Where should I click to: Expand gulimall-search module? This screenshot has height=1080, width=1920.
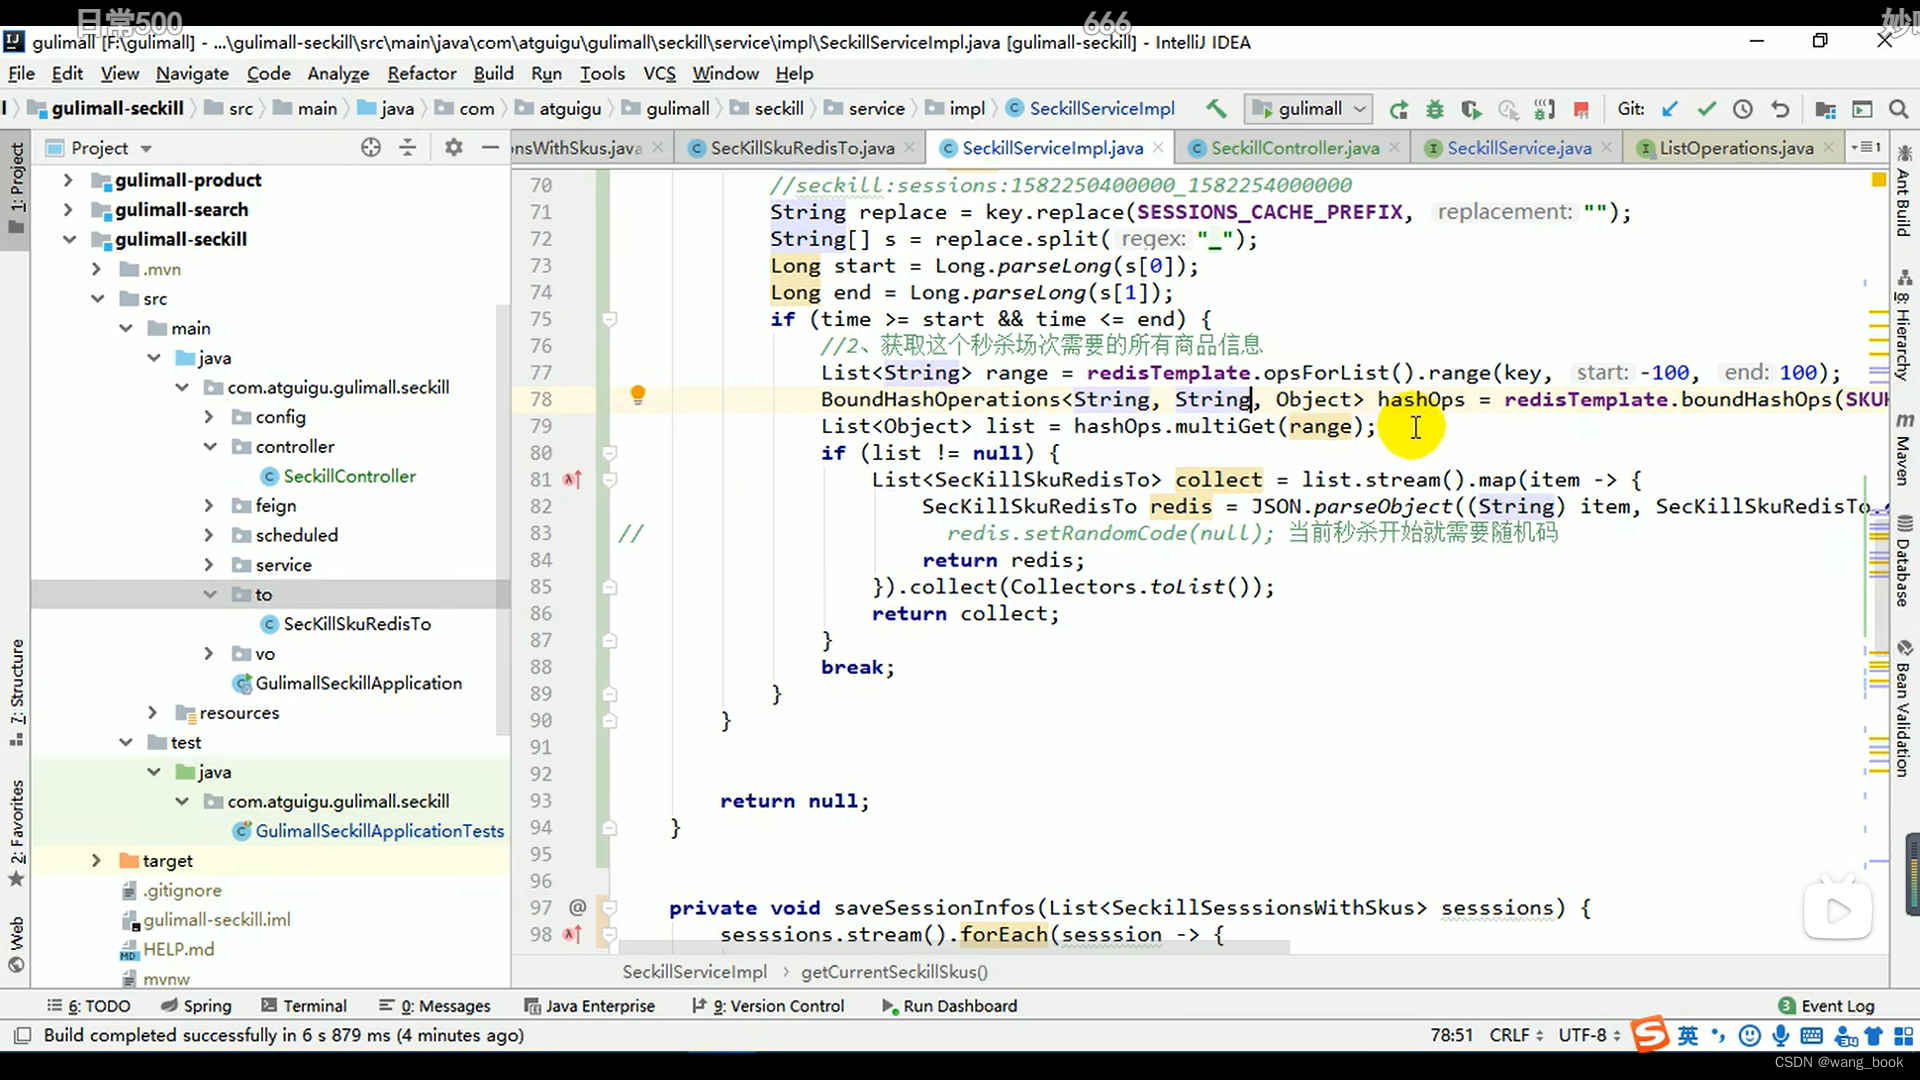(68, 209)
